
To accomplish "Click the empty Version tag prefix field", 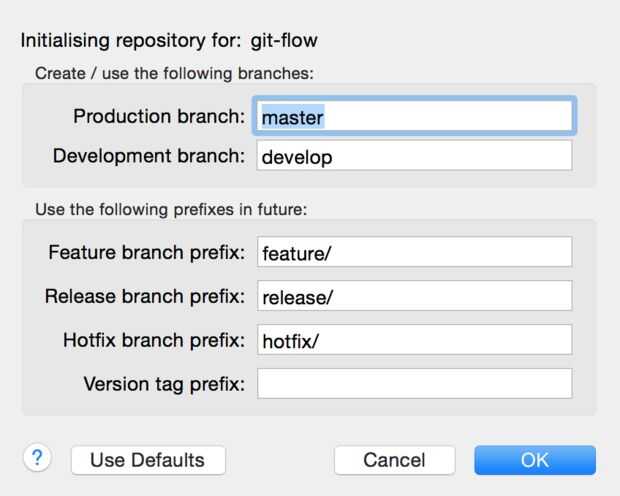I will point(414,383).
